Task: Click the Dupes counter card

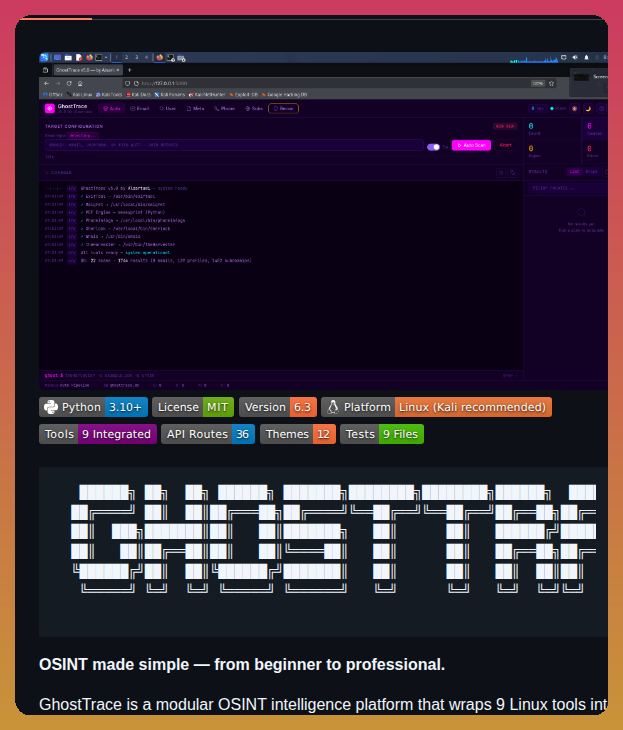Action: [x=552, y=151]
